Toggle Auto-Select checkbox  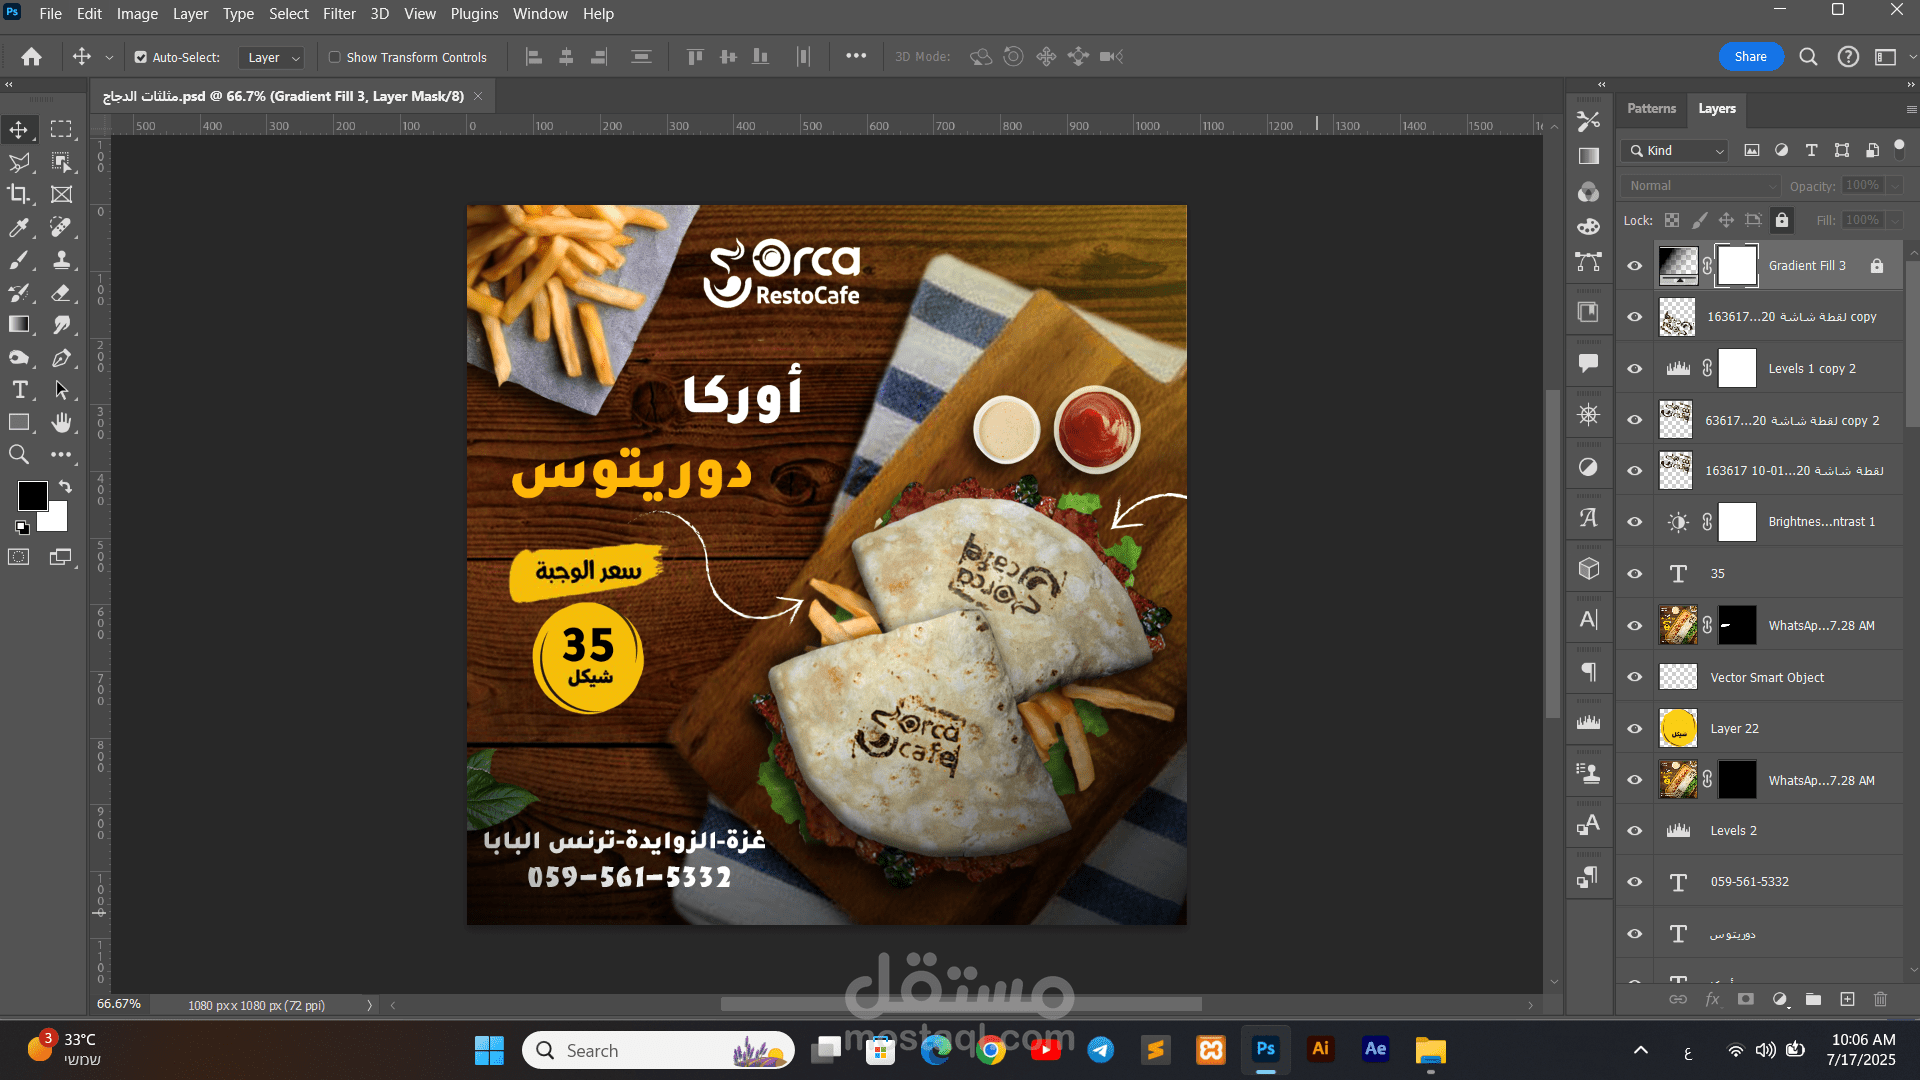(x=141, y=57)
